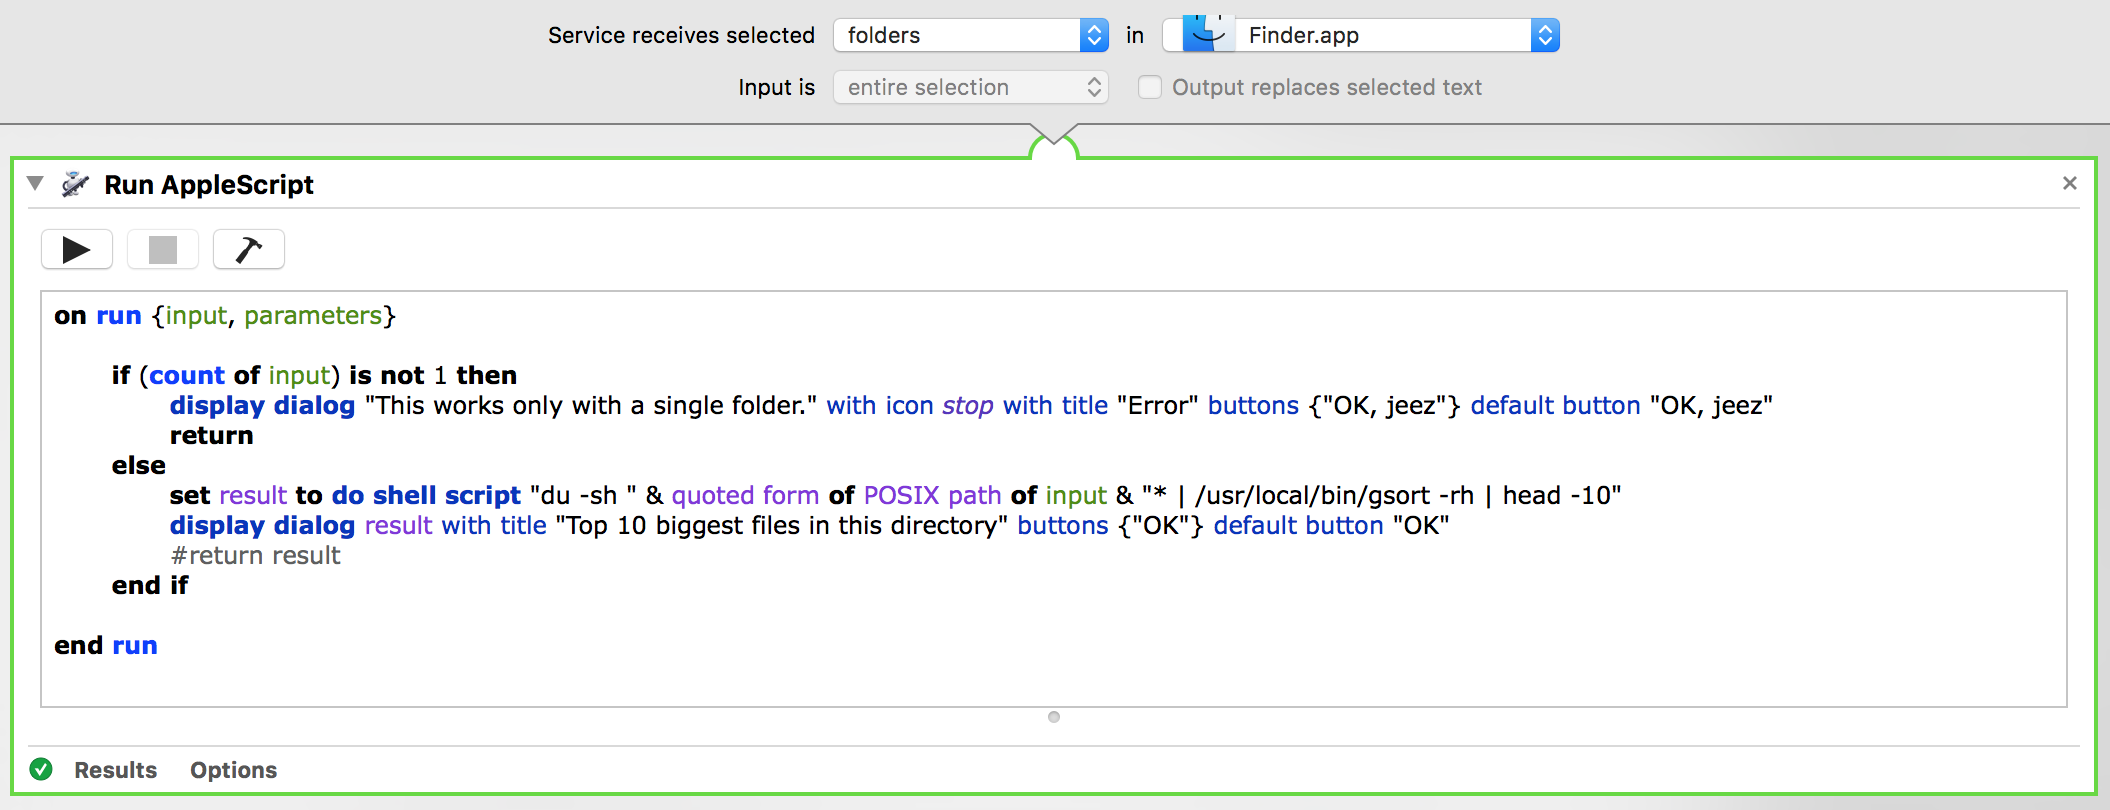Open the 'entire selection' input dropdown

tap(971, 87)
